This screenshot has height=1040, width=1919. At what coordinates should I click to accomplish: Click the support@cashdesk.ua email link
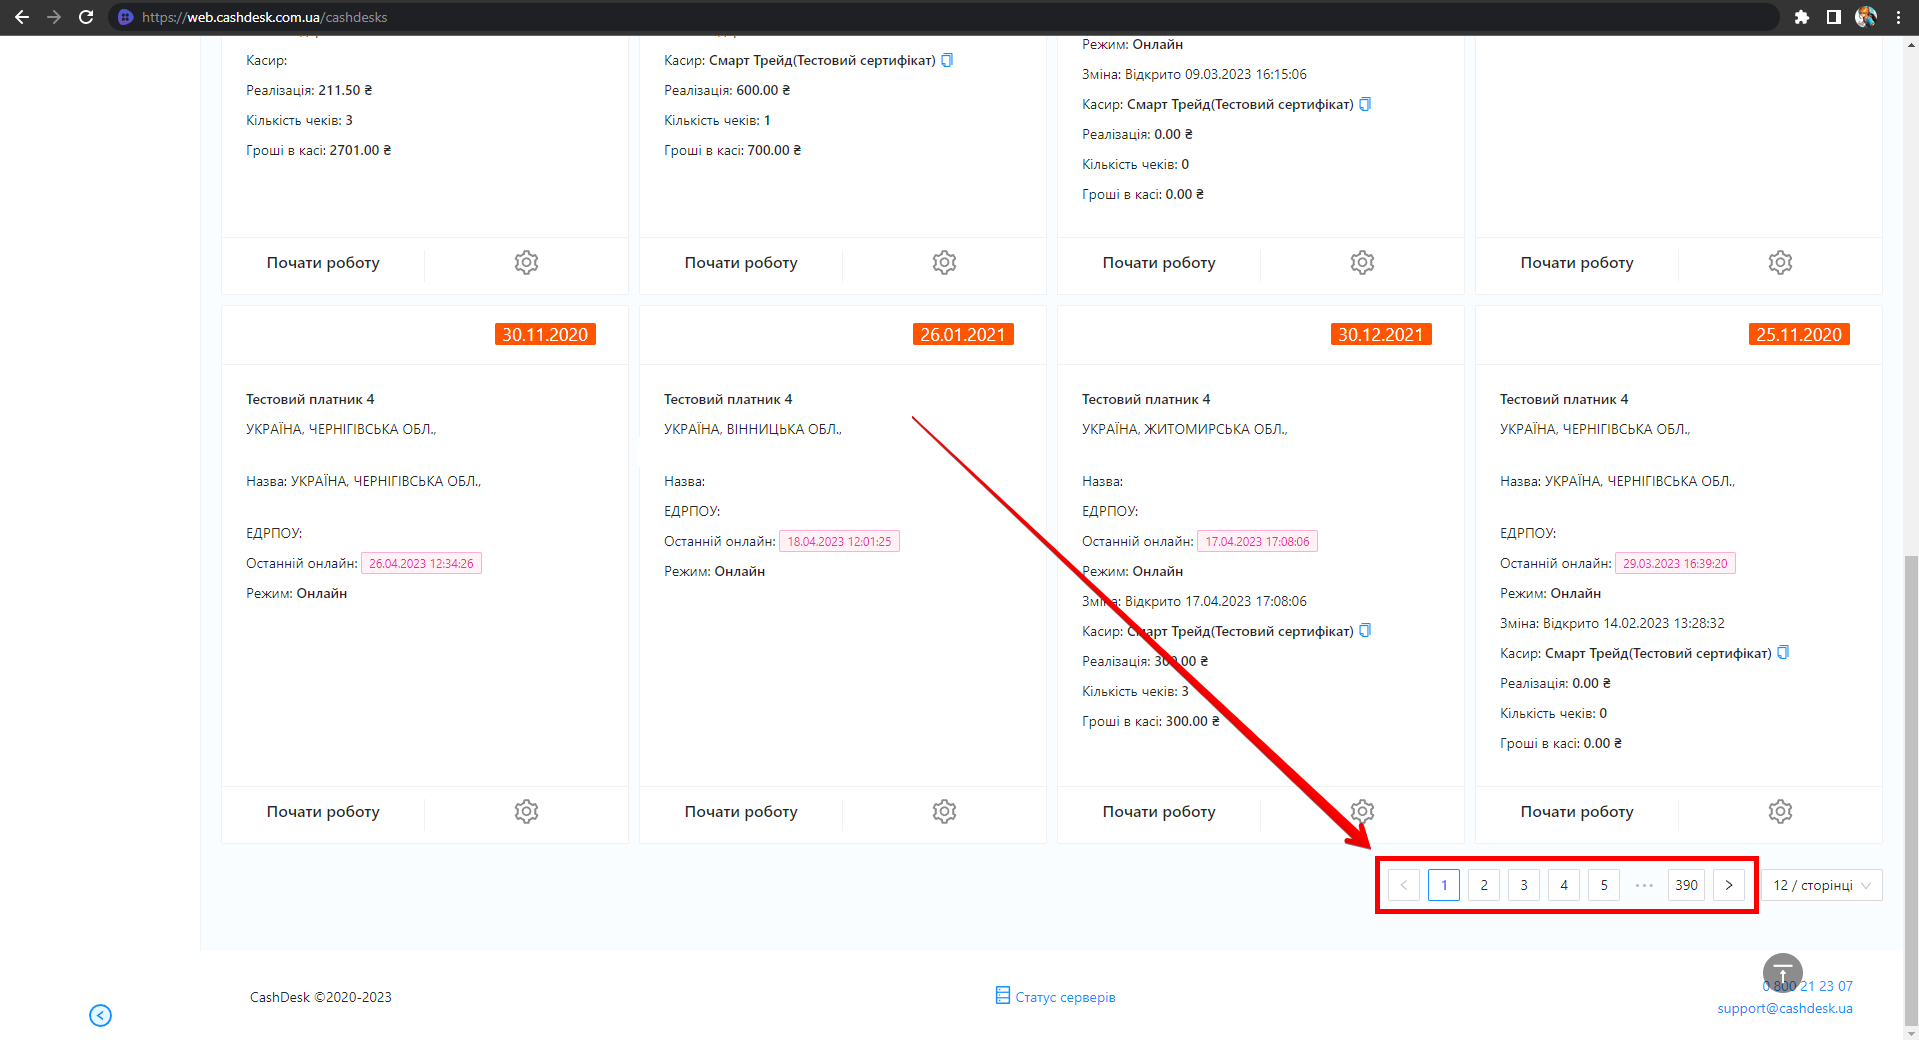point(1784,1008)
